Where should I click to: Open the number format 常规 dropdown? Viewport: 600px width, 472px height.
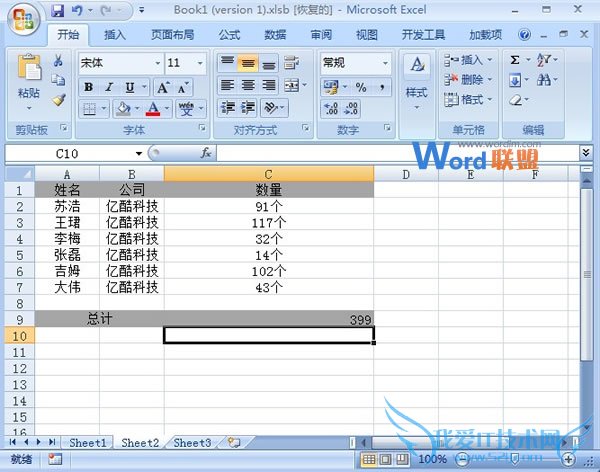tap(385, 63)
